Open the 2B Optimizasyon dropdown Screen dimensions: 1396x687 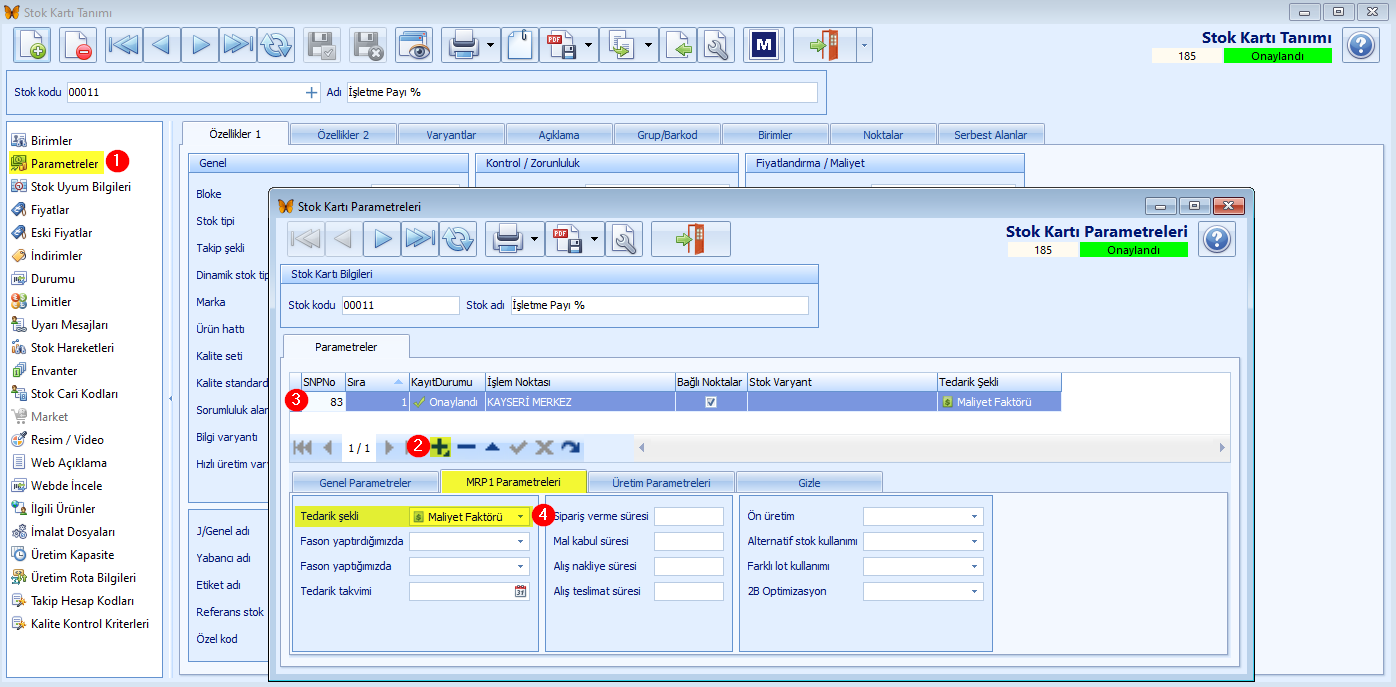coord(975,591)
